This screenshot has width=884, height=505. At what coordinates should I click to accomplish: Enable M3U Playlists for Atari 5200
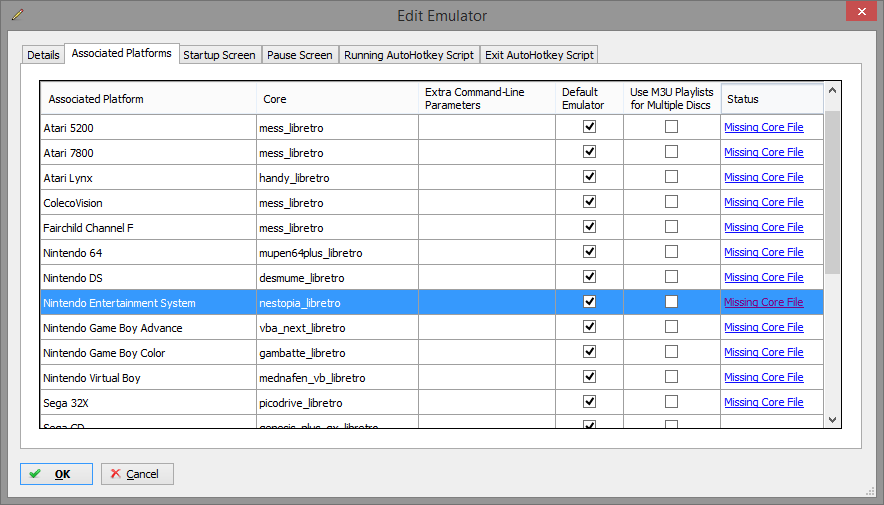[x=671, y=127]
